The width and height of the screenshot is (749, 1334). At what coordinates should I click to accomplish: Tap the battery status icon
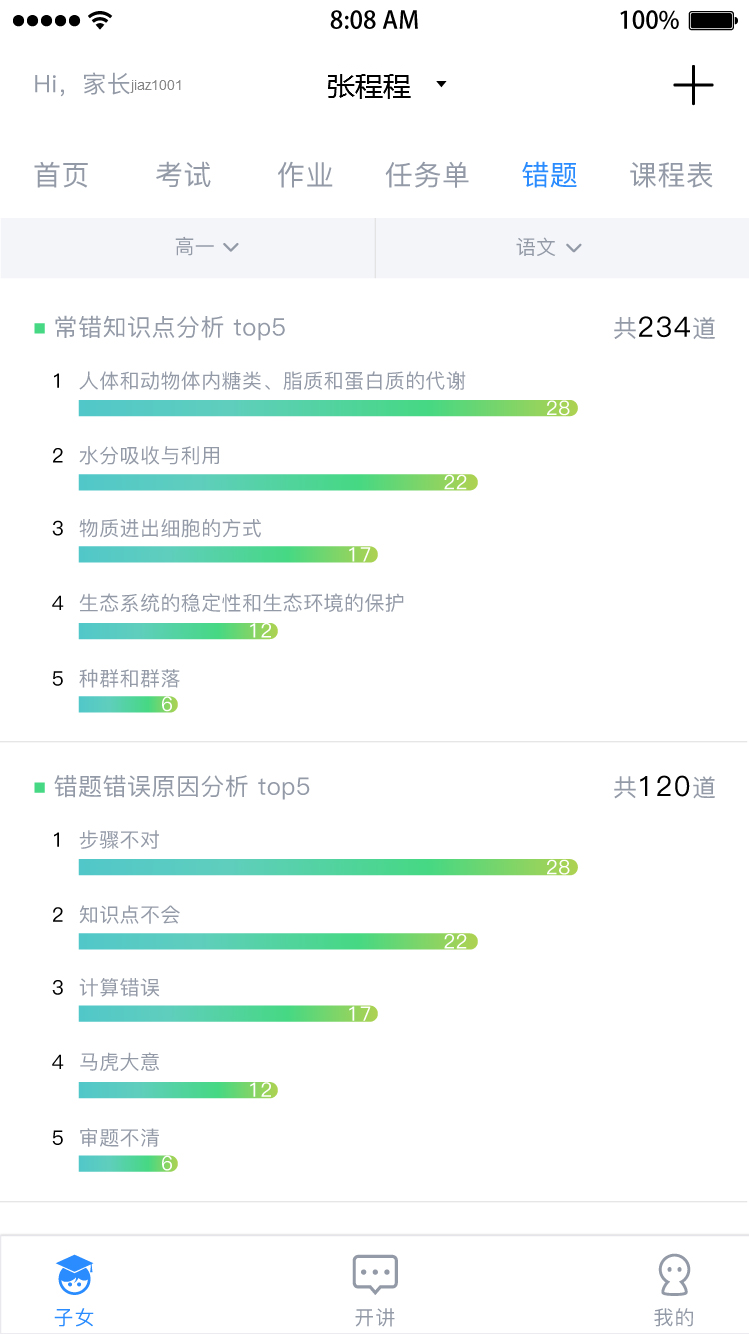(x=713, y=20)
